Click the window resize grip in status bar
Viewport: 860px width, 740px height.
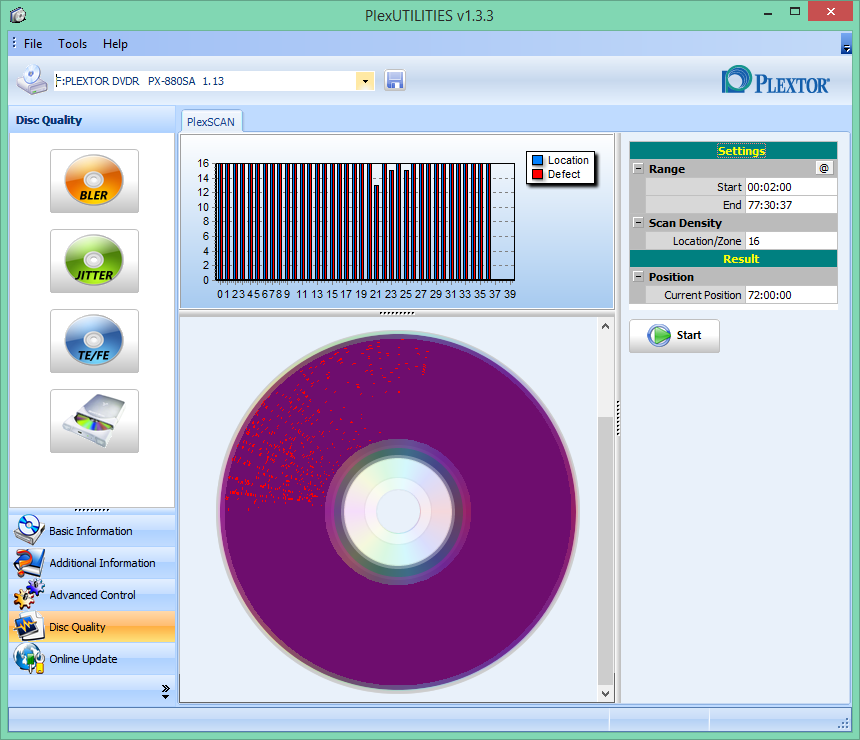(x=844, y=724)
